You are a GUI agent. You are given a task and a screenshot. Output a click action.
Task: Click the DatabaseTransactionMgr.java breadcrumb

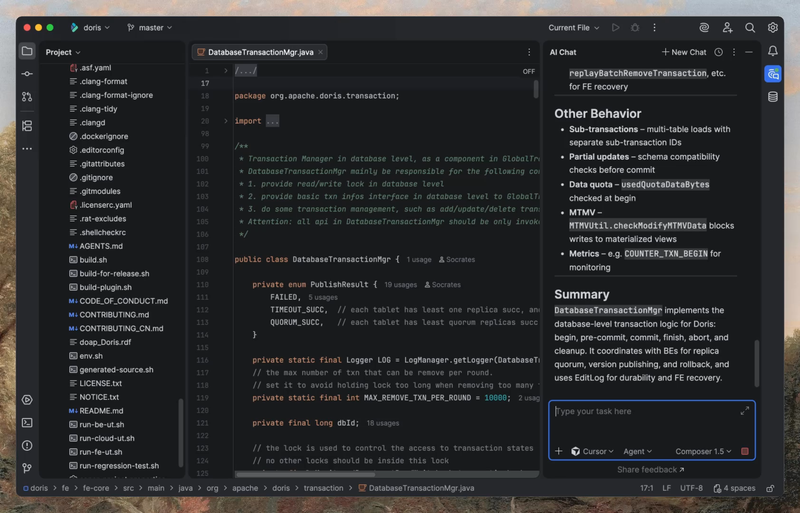[416, 488]
